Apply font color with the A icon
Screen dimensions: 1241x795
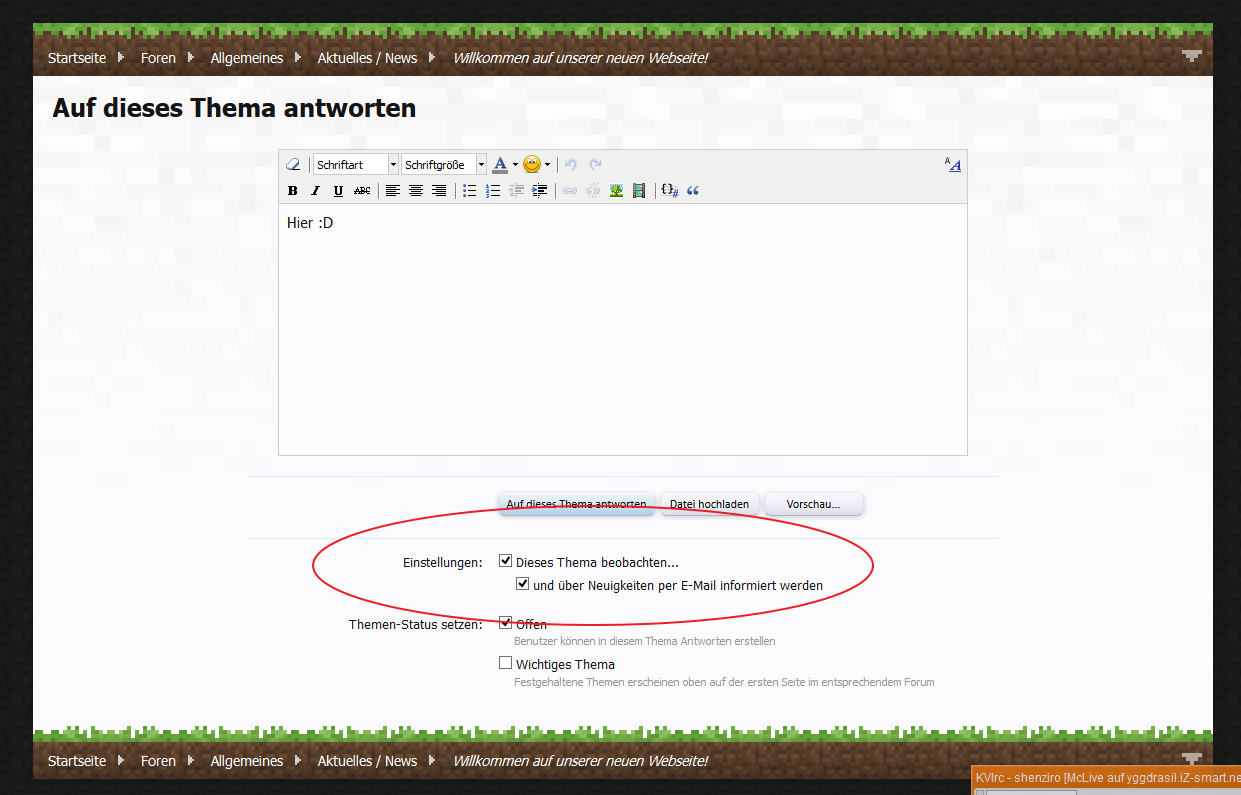(500, 165)
